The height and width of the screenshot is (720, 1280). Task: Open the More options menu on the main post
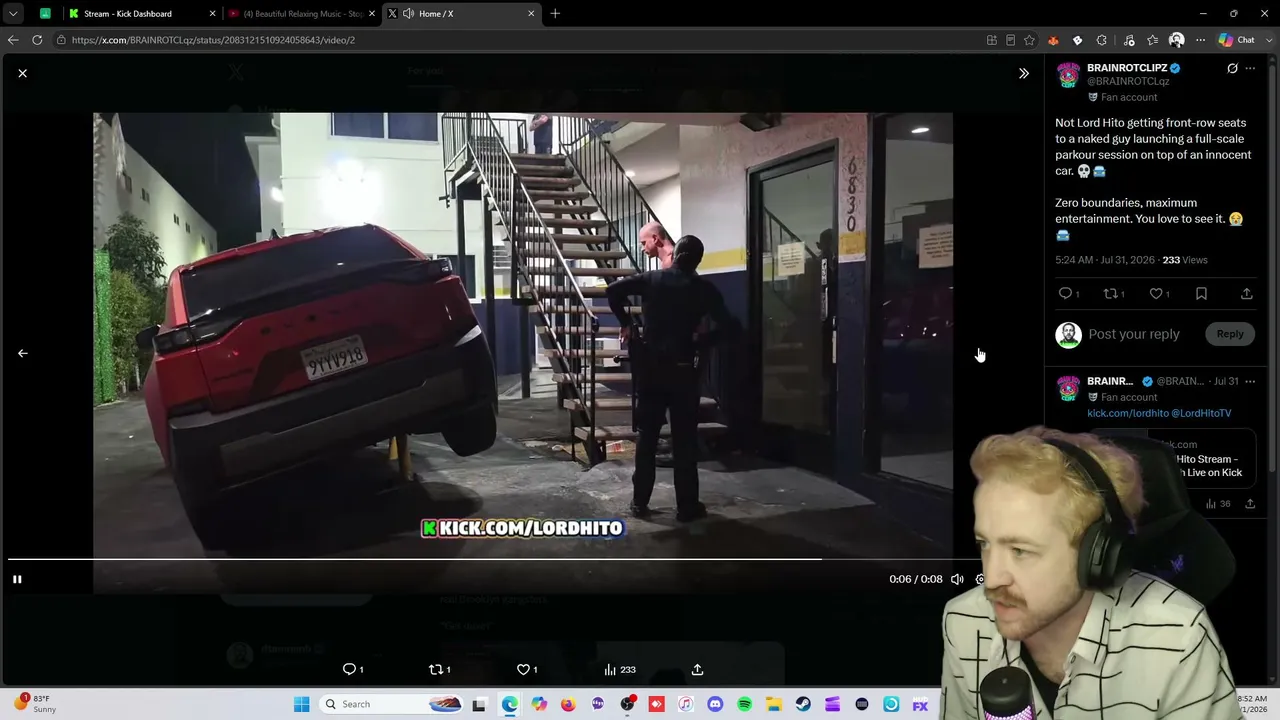tap(1250, 68)
